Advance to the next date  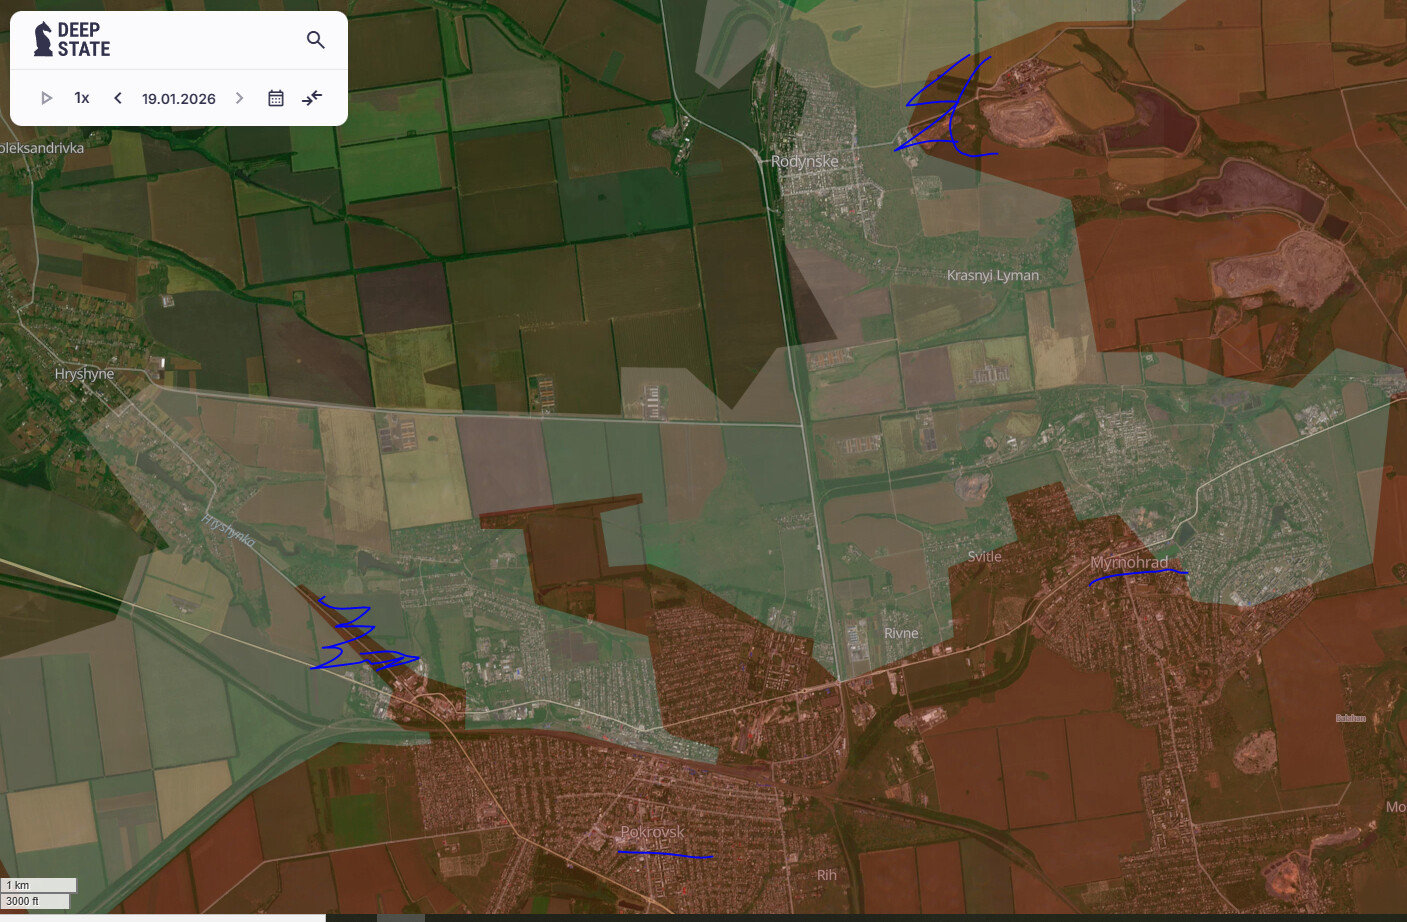239,98
